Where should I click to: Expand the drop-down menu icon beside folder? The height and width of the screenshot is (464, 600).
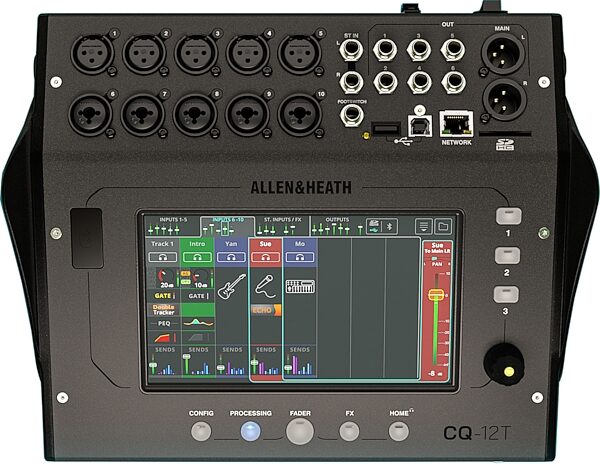tap(424, 226)
